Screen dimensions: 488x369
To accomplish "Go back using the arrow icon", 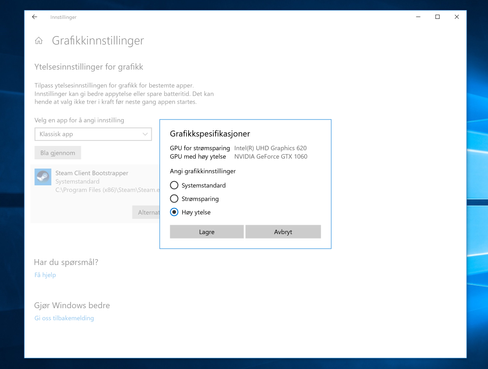I will click(x=35, y=17).
